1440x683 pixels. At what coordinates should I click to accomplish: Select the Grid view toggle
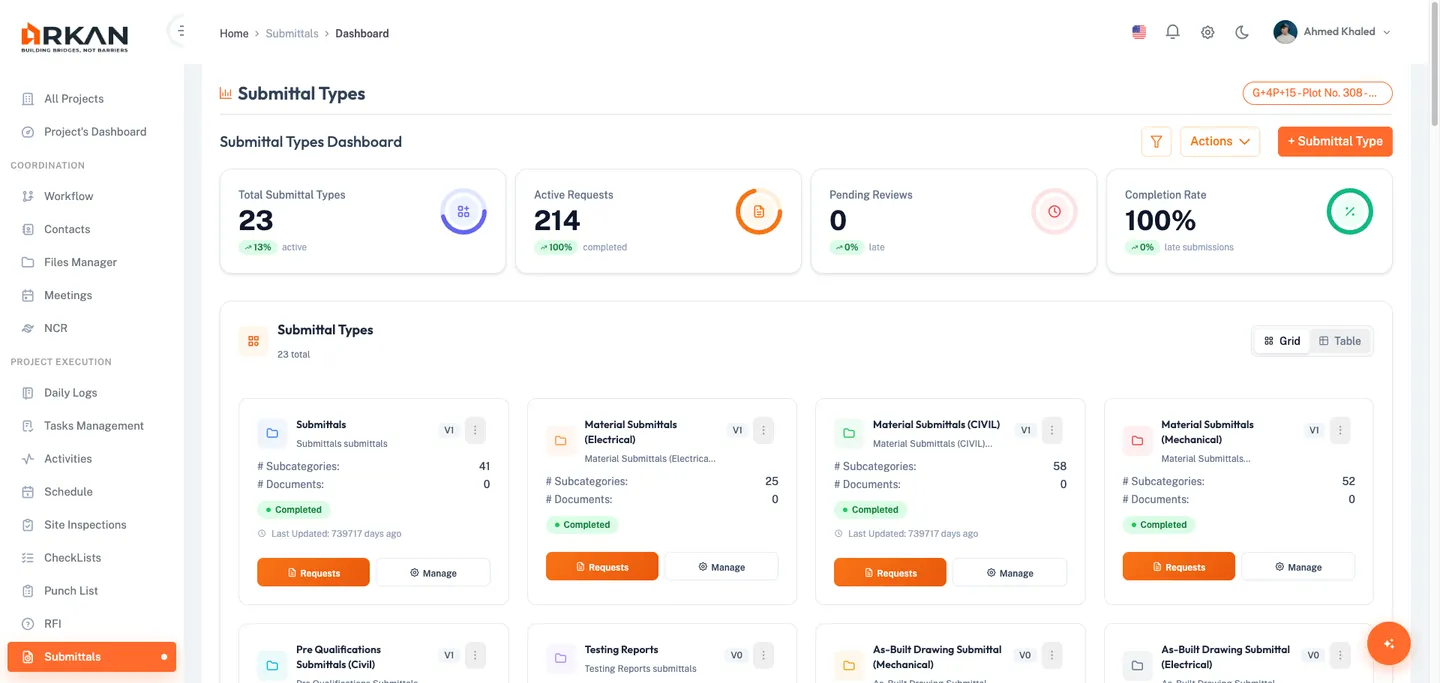pyautogui.click(x=1282, y=340)
